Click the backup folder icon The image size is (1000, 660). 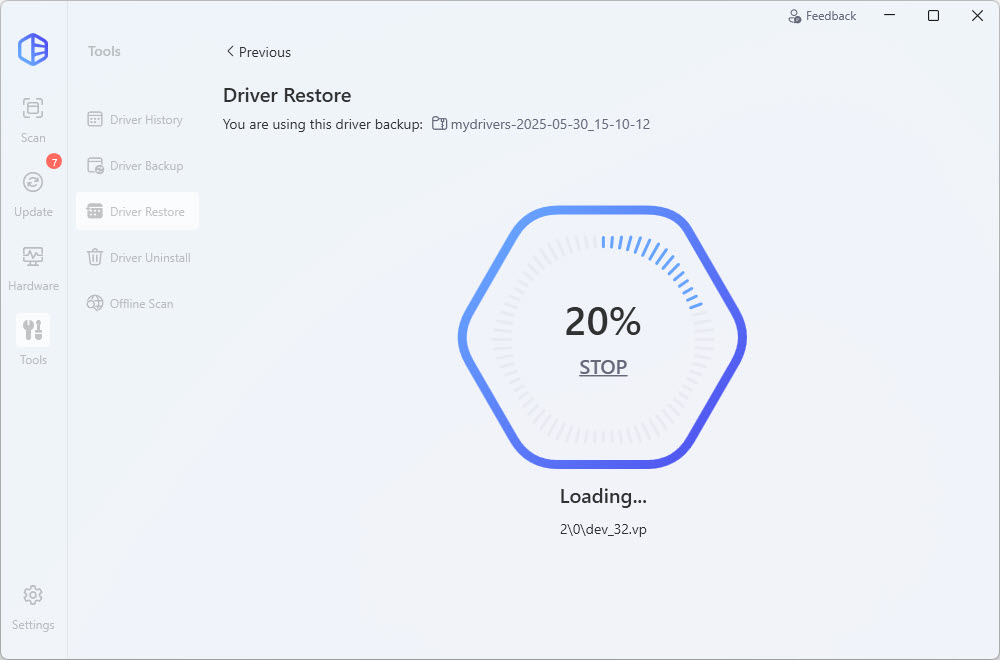pos(439,124)
